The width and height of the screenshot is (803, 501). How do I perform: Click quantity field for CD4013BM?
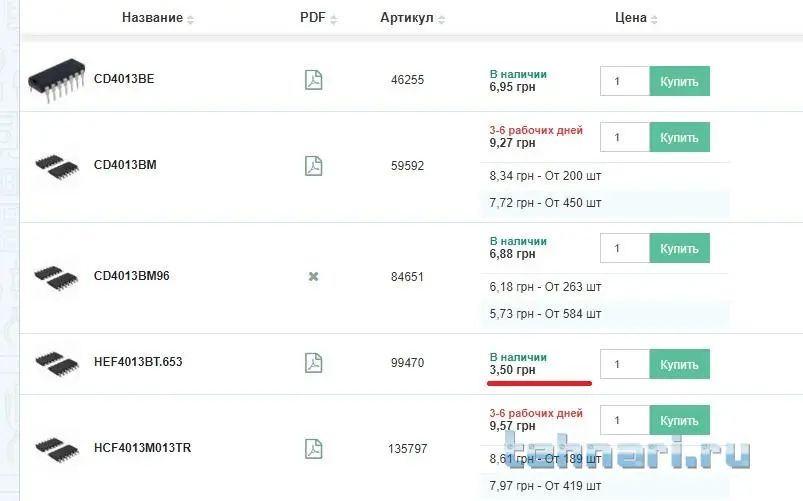point(624,137)
